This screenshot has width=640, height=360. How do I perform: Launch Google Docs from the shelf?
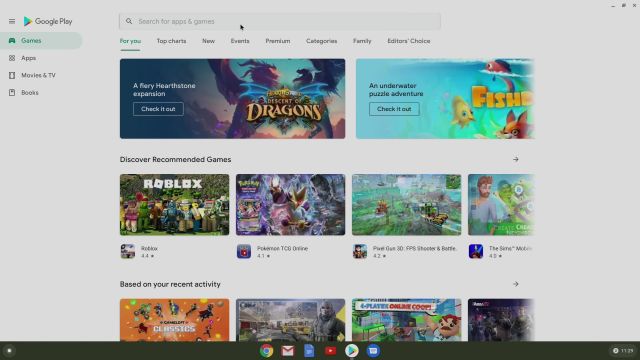pyautogui.click(x=309, y=351)
